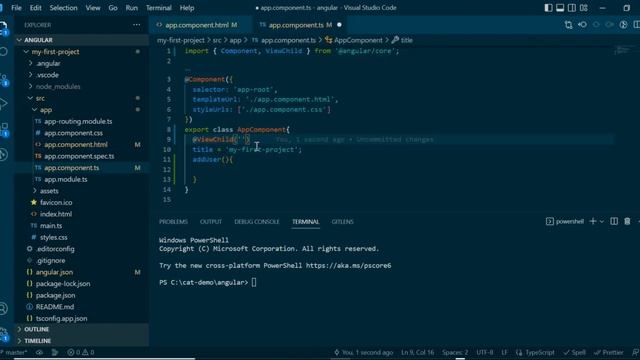Image resolution: width=640 pixels, height=360 pixels.
Task: Open the Search view in activity bar
Action: [x=4, y=52]
